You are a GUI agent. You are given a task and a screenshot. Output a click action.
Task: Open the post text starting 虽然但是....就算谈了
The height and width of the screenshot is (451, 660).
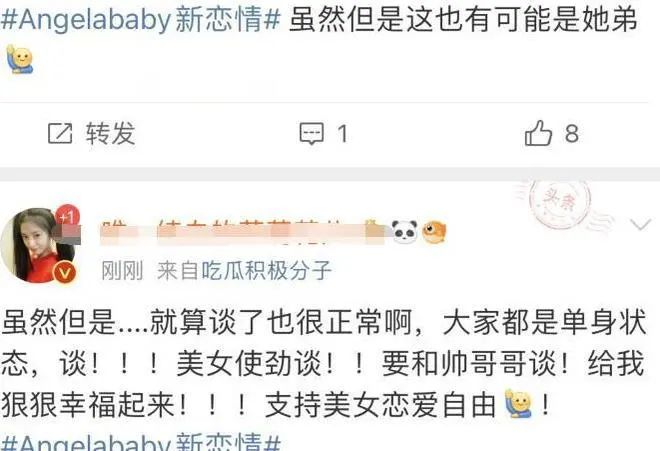click(x=323, y=364)
